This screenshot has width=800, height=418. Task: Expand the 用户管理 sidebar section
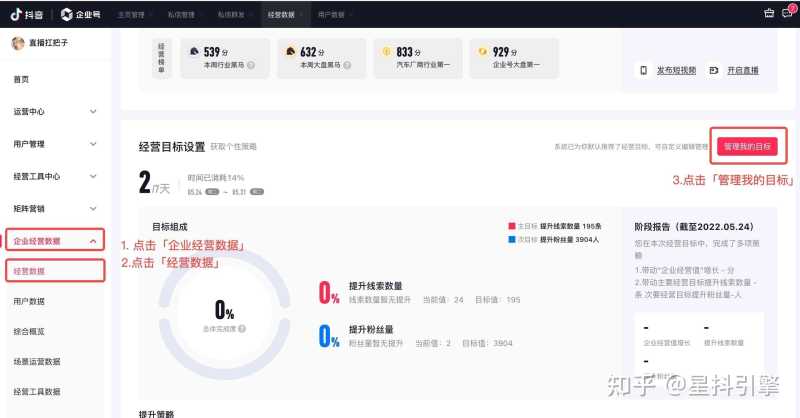(x=93, y=144)
